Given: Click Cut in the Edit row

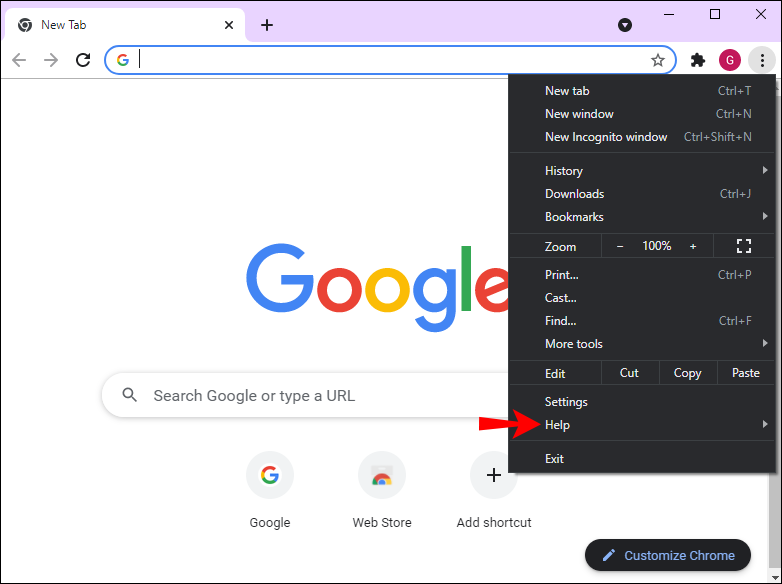Looking at the screenshot, I should pyautogui.click(x=629, y=373).
